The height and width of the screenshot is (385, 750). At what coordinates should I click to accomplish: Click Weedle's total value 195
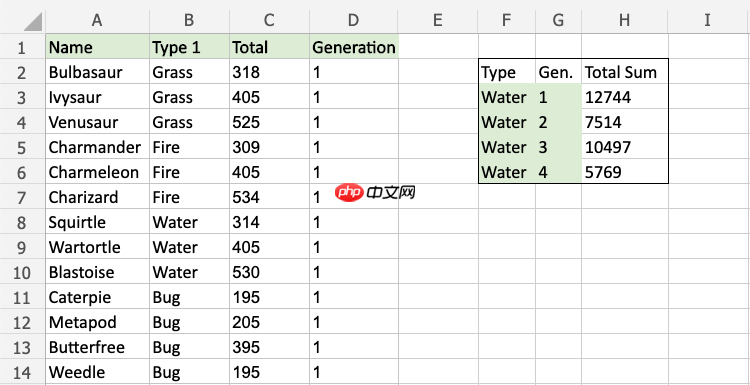(x=269, y=372)
